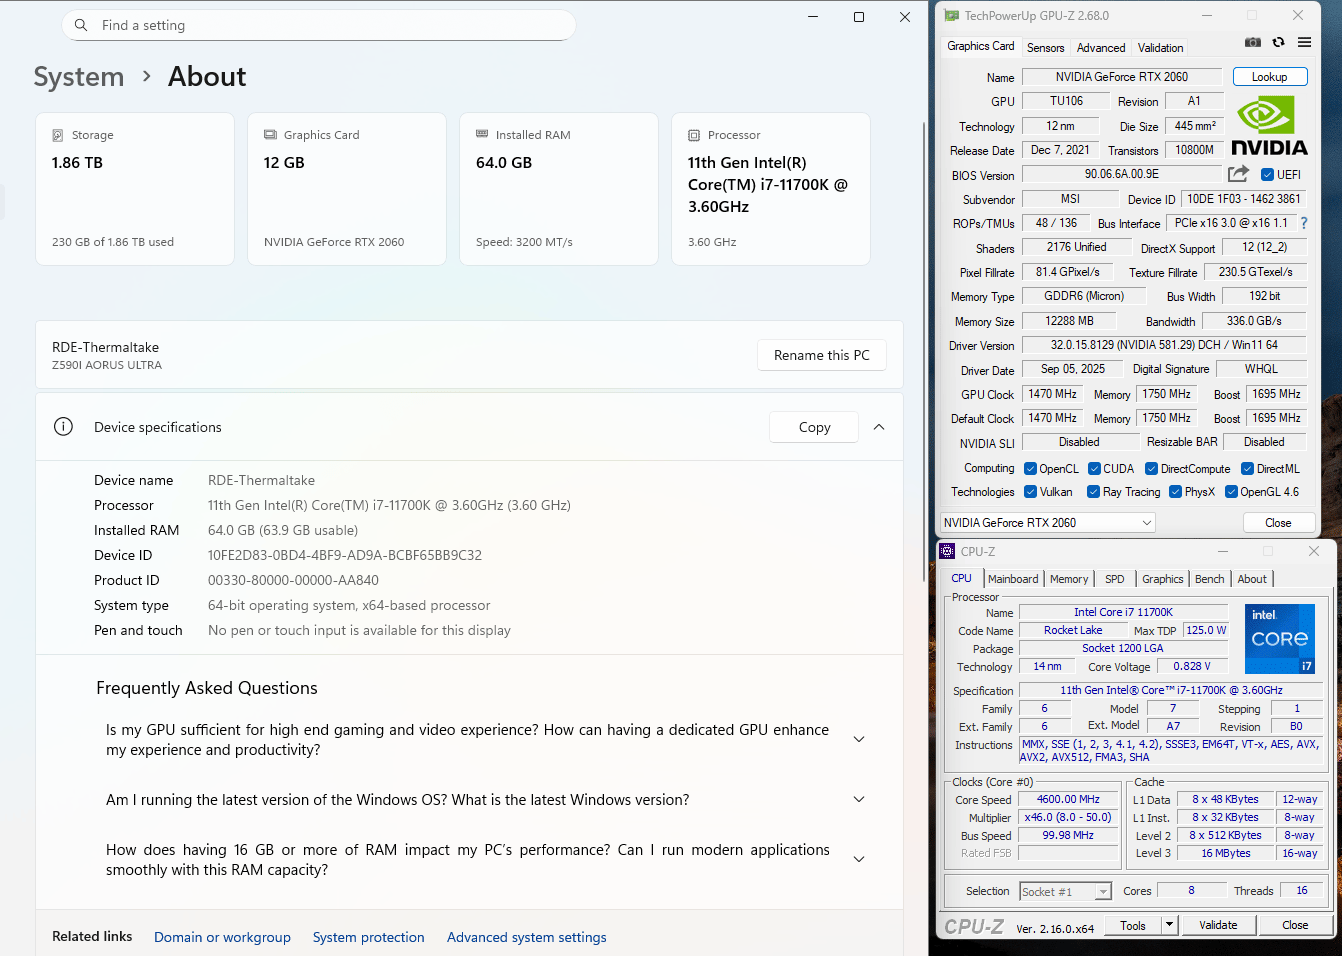1342x956 pixels.
Task: Toggle the OpenCL checkbox
Action: (x=1030, y=469)
